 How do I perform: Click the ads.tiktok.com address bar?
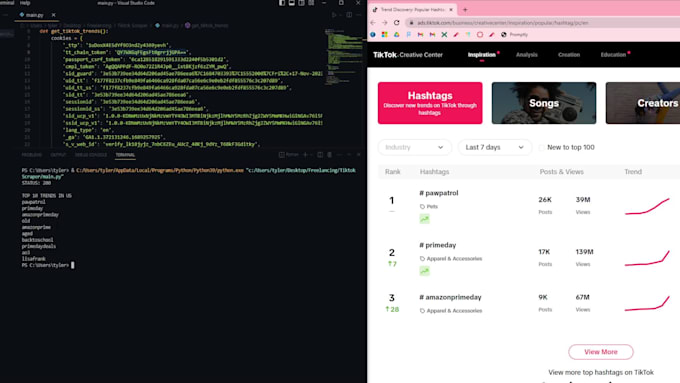click(542, 23)
